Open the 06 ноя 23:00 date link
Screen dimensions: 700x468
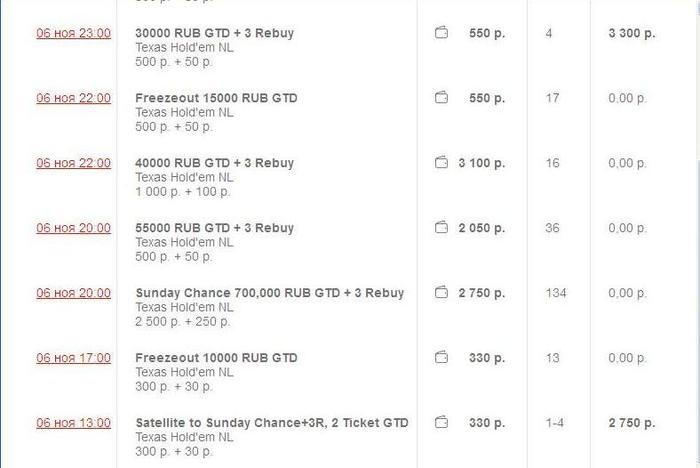[73, 33]
